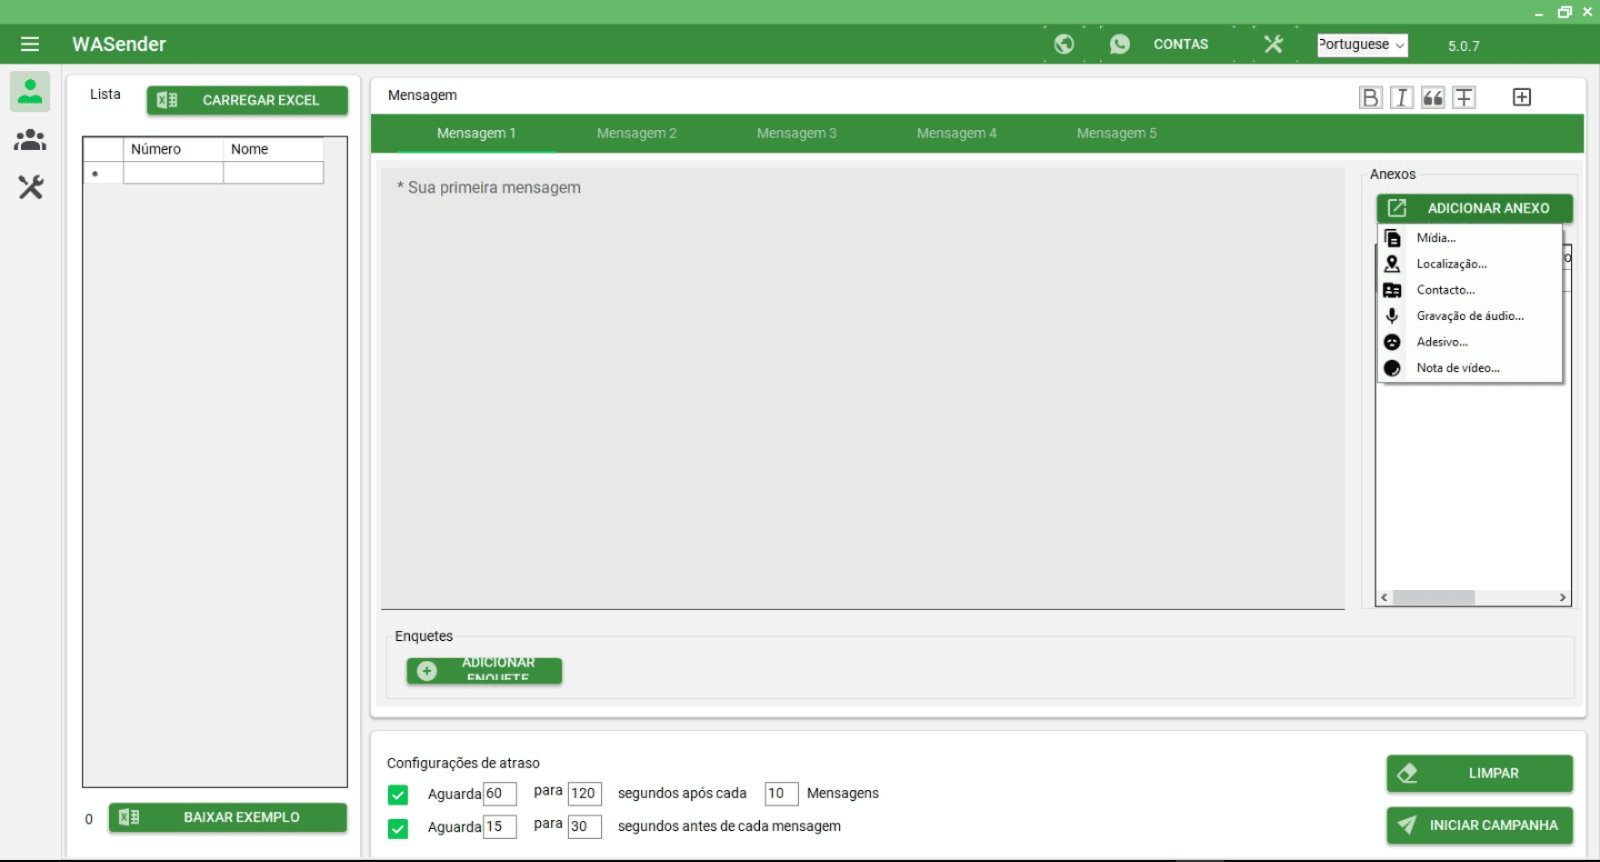Click the globe icon in header
This screenshot has width=1600, height=862.
tap(1064, 44)
